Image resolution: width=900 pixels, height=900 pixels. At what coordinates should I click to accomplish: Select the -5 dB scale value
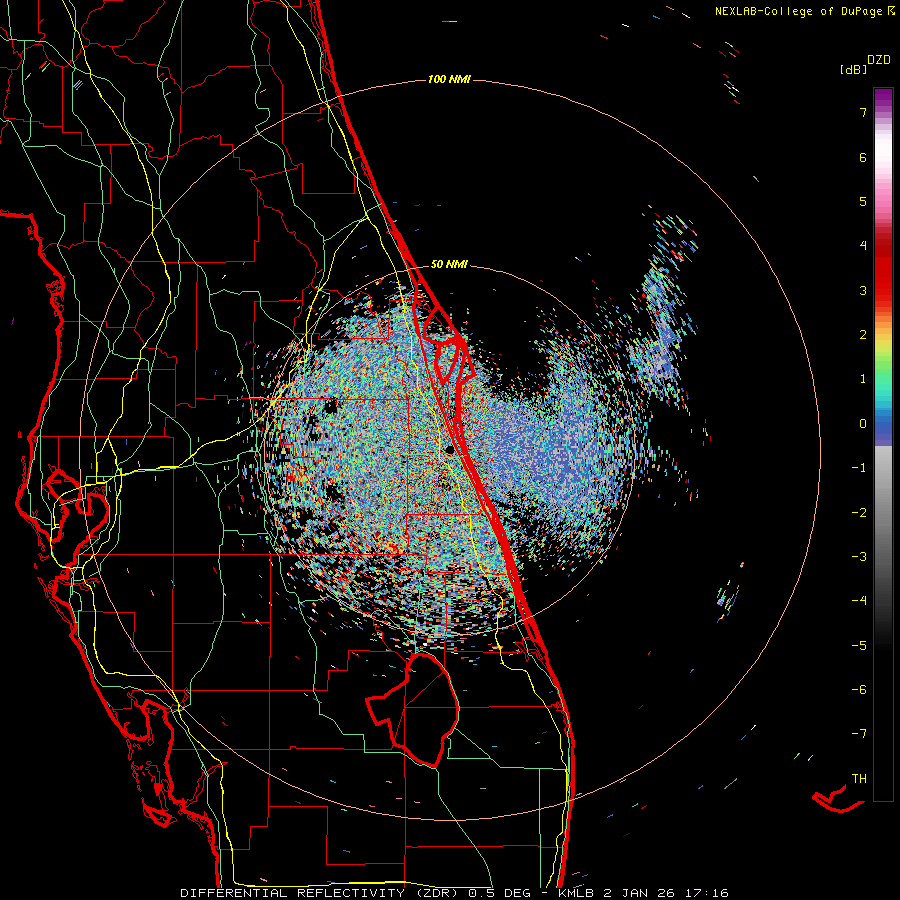(859, 646)
